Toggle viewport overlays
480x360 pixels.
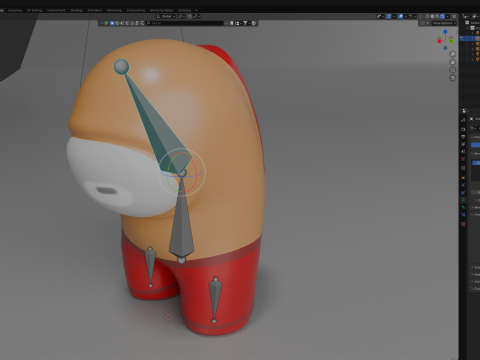400,16
